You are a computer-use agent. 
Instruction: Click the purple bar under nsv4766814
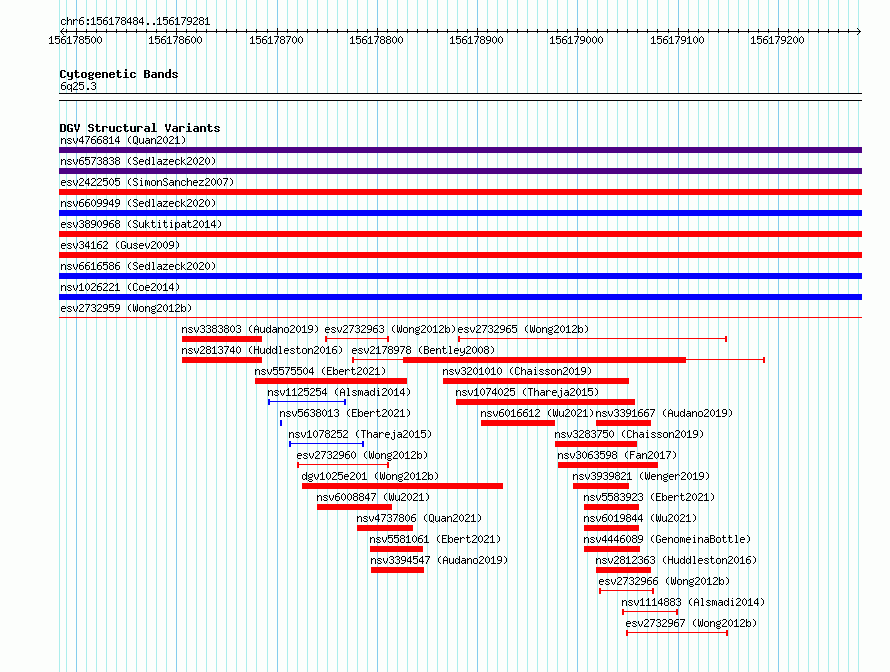click(x=460, y=150)
